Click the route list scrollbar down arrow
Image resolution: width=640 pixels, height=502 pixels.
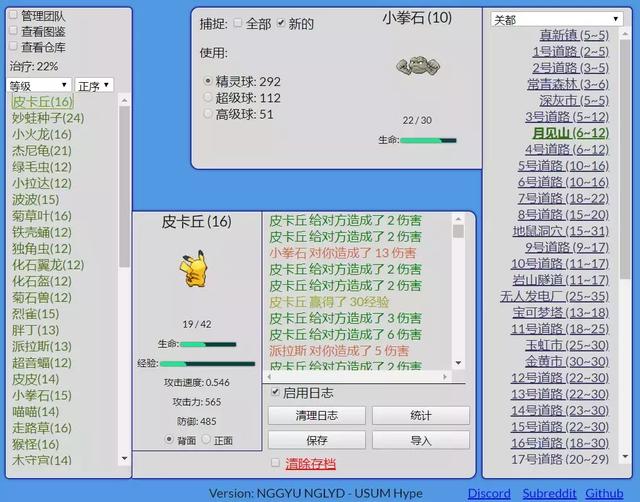tap(625, 456)
